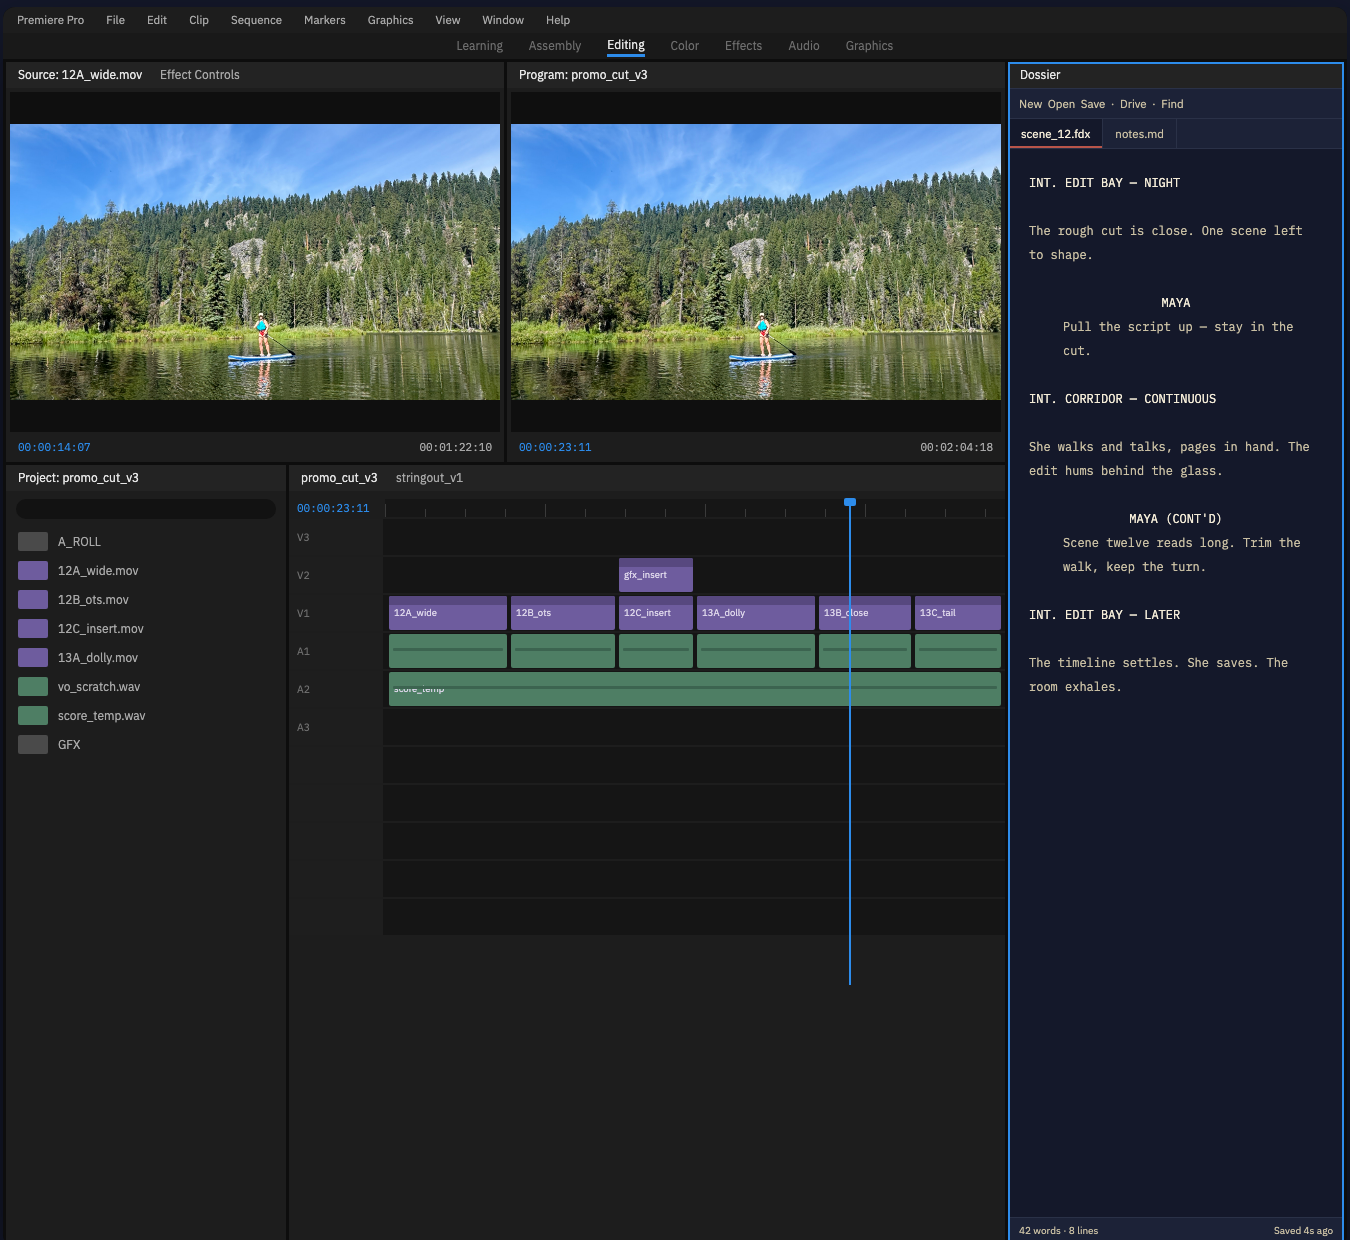1350x1240 pixels.
Task: Select the promo_cut_v3 timeline tab
Action: [x=339, y=478]
